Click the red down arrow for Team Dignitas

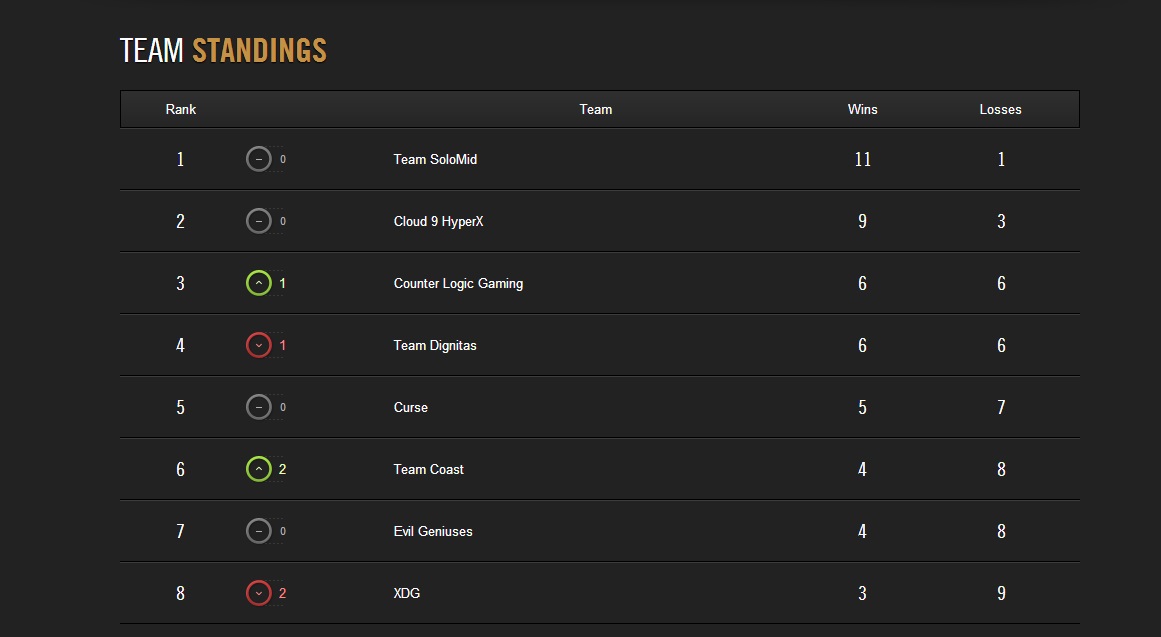pyautogui.click(x=258, y=345)
